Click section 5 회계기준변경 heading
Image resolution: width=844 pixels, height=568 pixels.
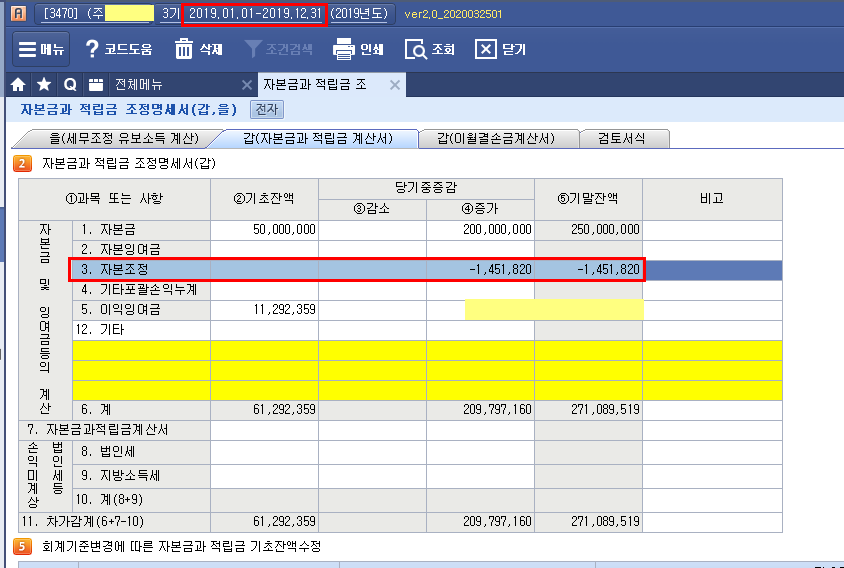point(181,547)
